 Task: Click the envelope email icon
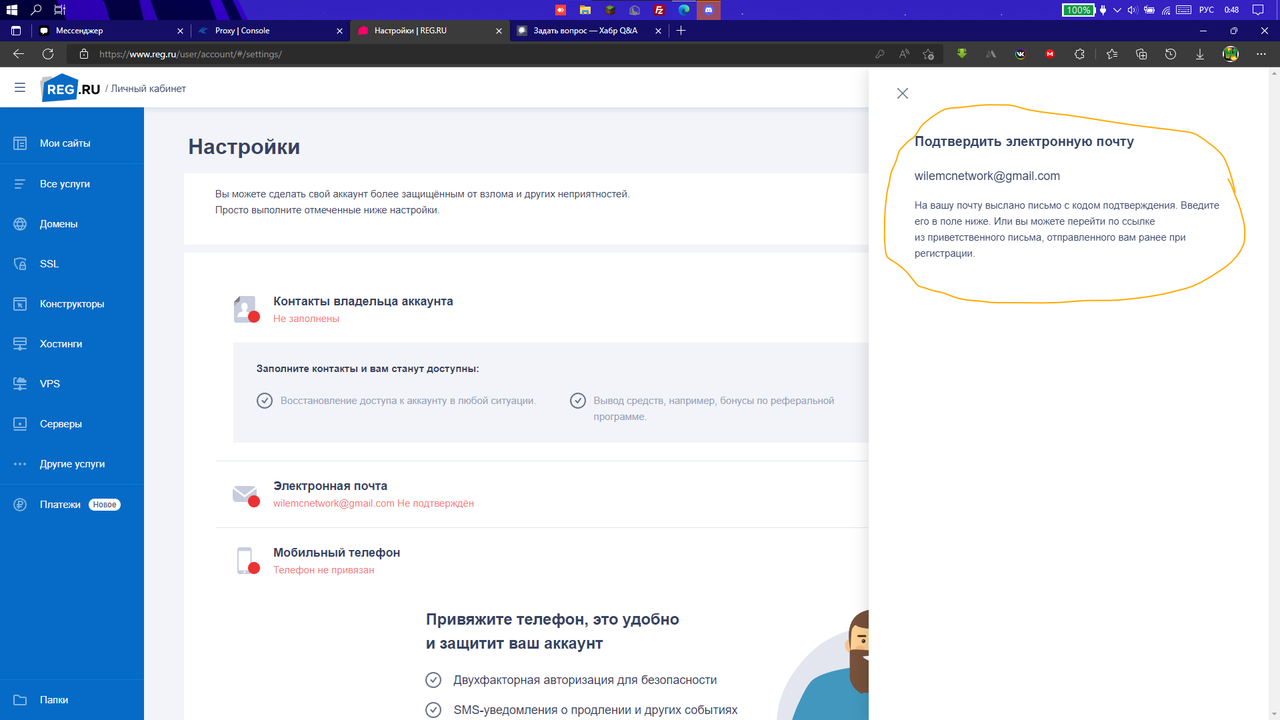[x=245, y=495]
